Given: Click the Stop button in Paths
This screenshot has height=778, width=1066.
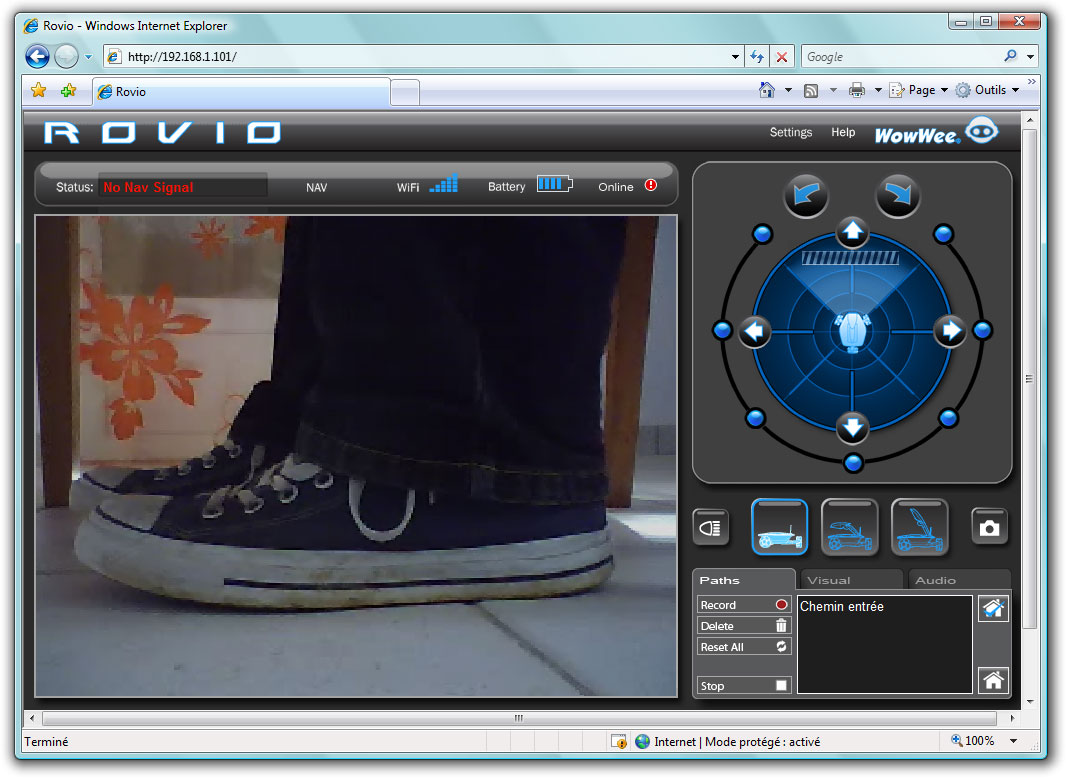Looking at the screenshot, I should pos(744,686).
